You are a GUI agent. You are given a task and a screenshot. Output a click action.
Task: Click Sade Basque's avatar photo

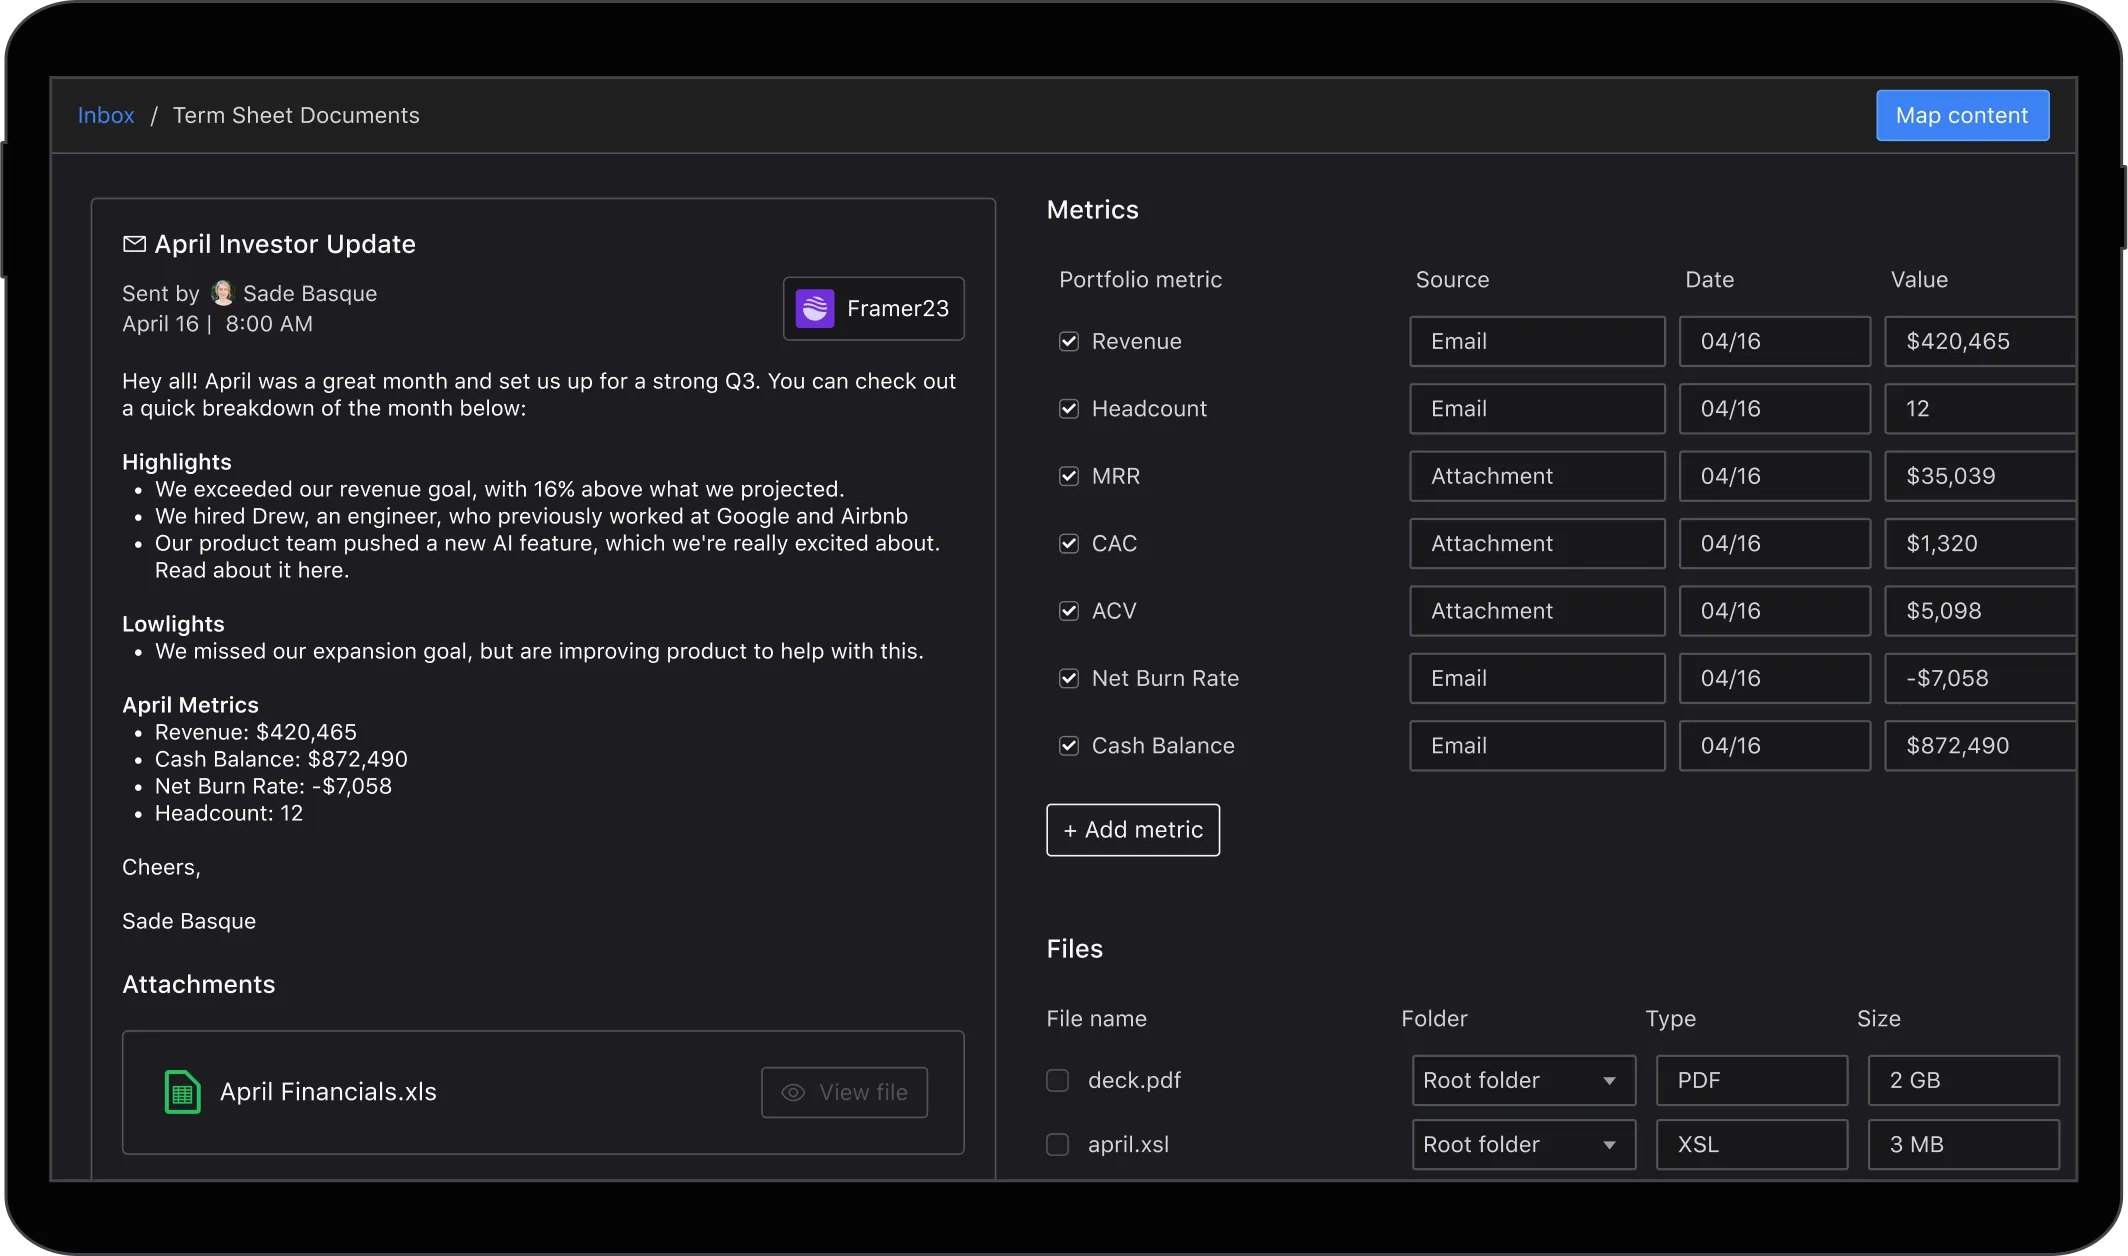222,293
